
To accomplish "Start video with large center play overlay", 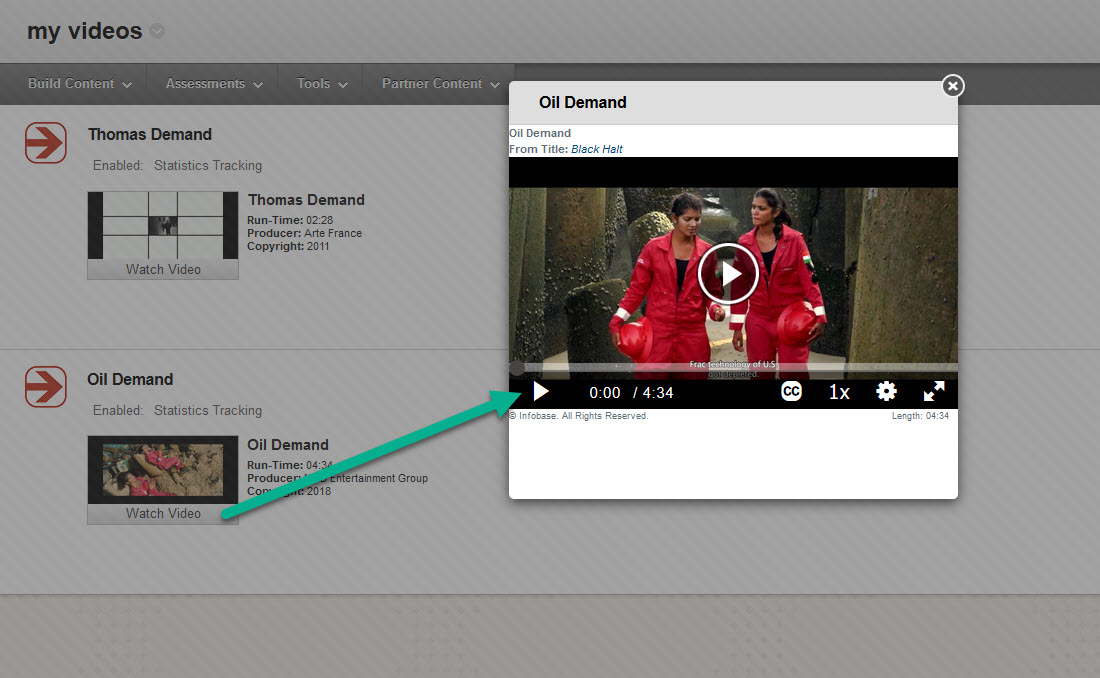I will coord(728,273).
